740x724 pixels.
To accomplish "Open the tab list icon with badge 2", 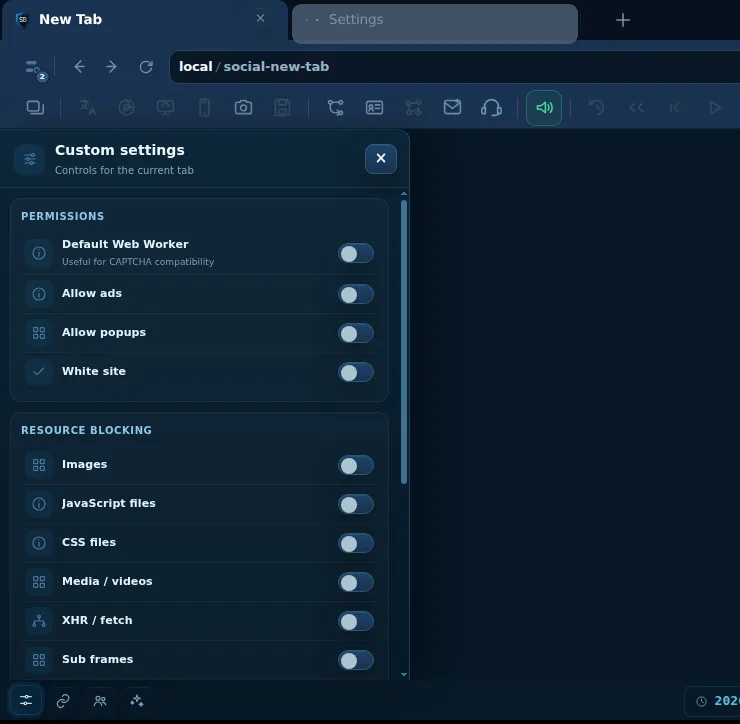I will click(x=34, y=69).
